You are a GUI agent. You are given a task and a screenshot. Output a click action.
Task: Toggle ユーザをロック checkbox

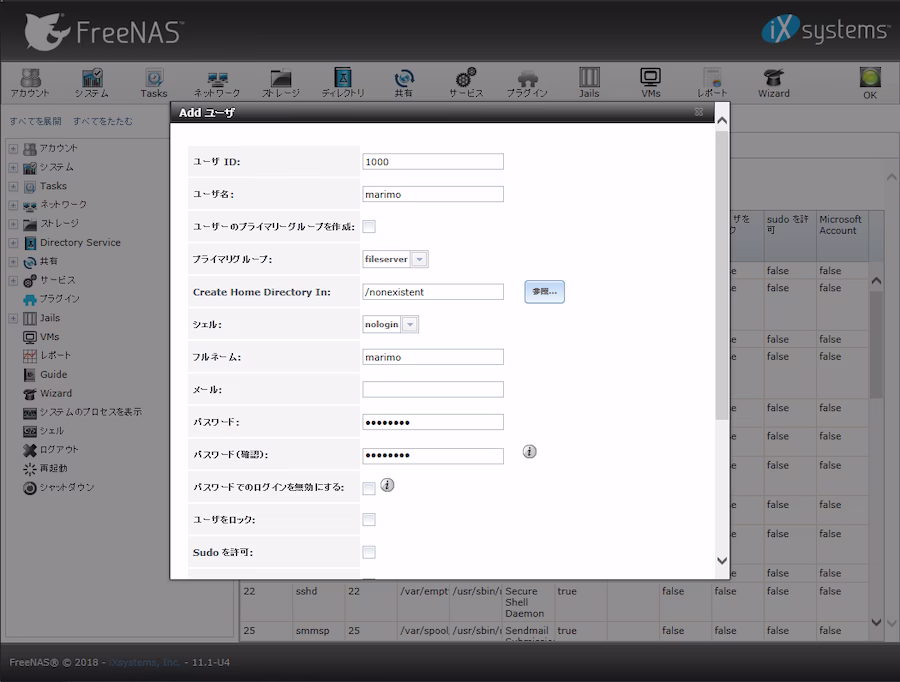(x=369, y=520)
